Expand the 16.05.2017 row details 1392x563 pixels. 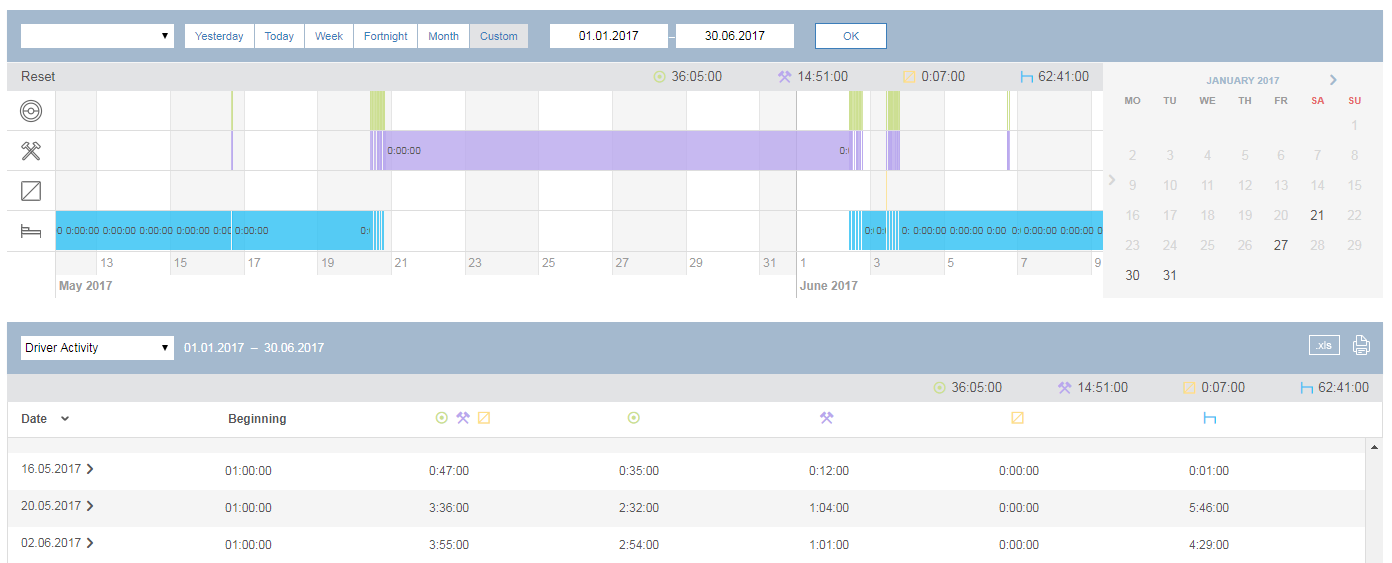click(x=90, y=468)
